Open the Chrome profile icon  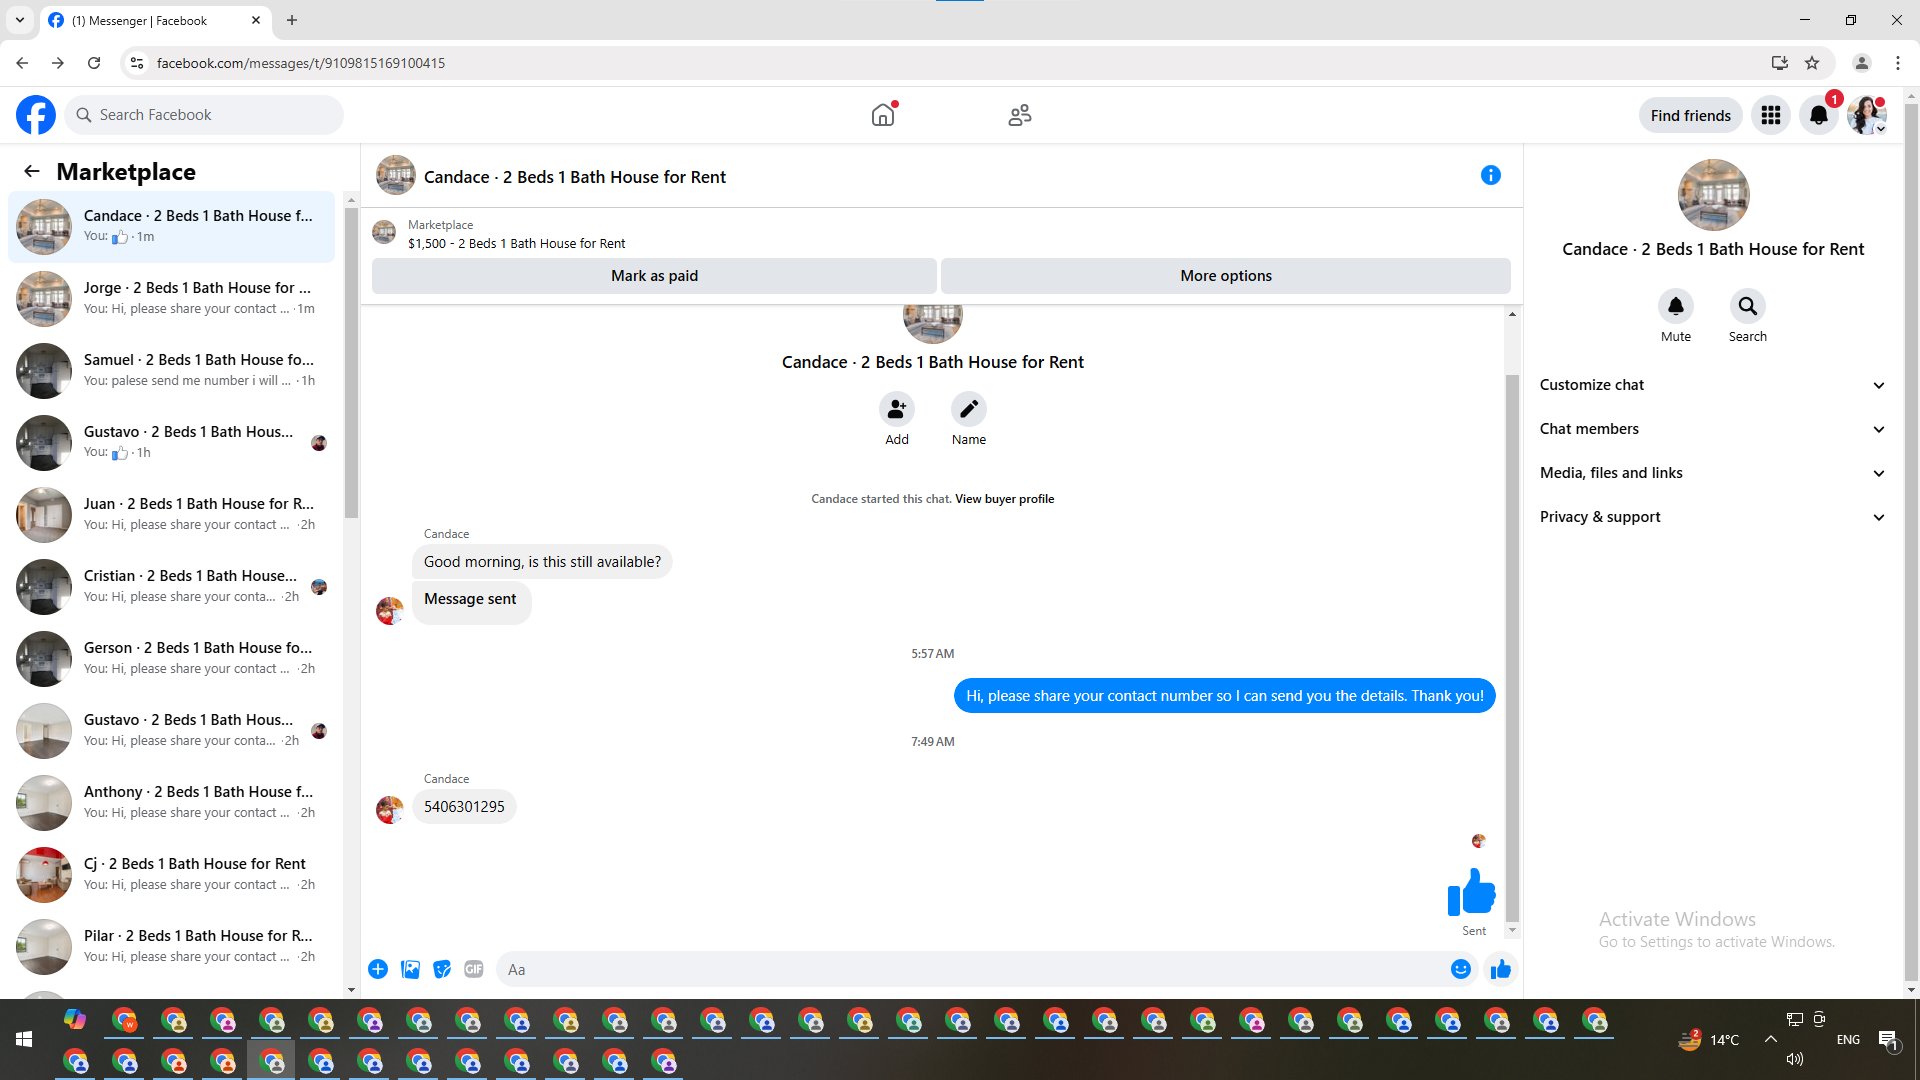point(1862,63)
